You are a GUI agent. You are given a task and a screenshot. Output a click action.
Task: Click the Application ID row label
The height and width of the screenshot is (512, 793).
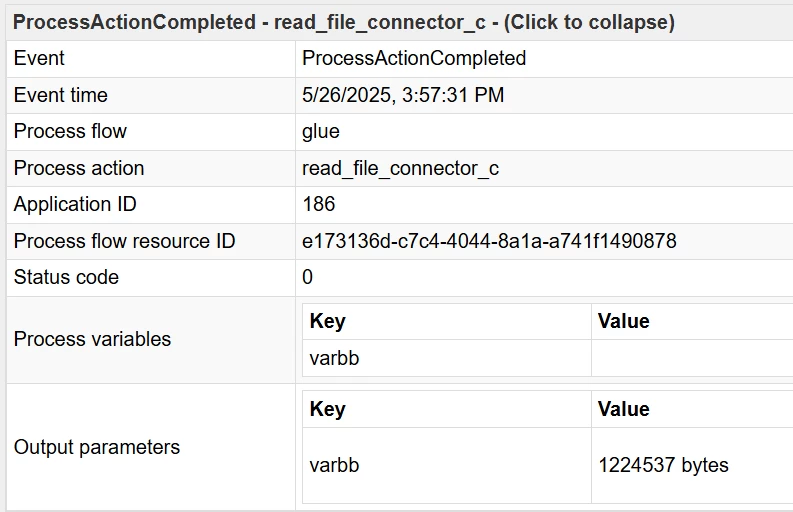75,204
